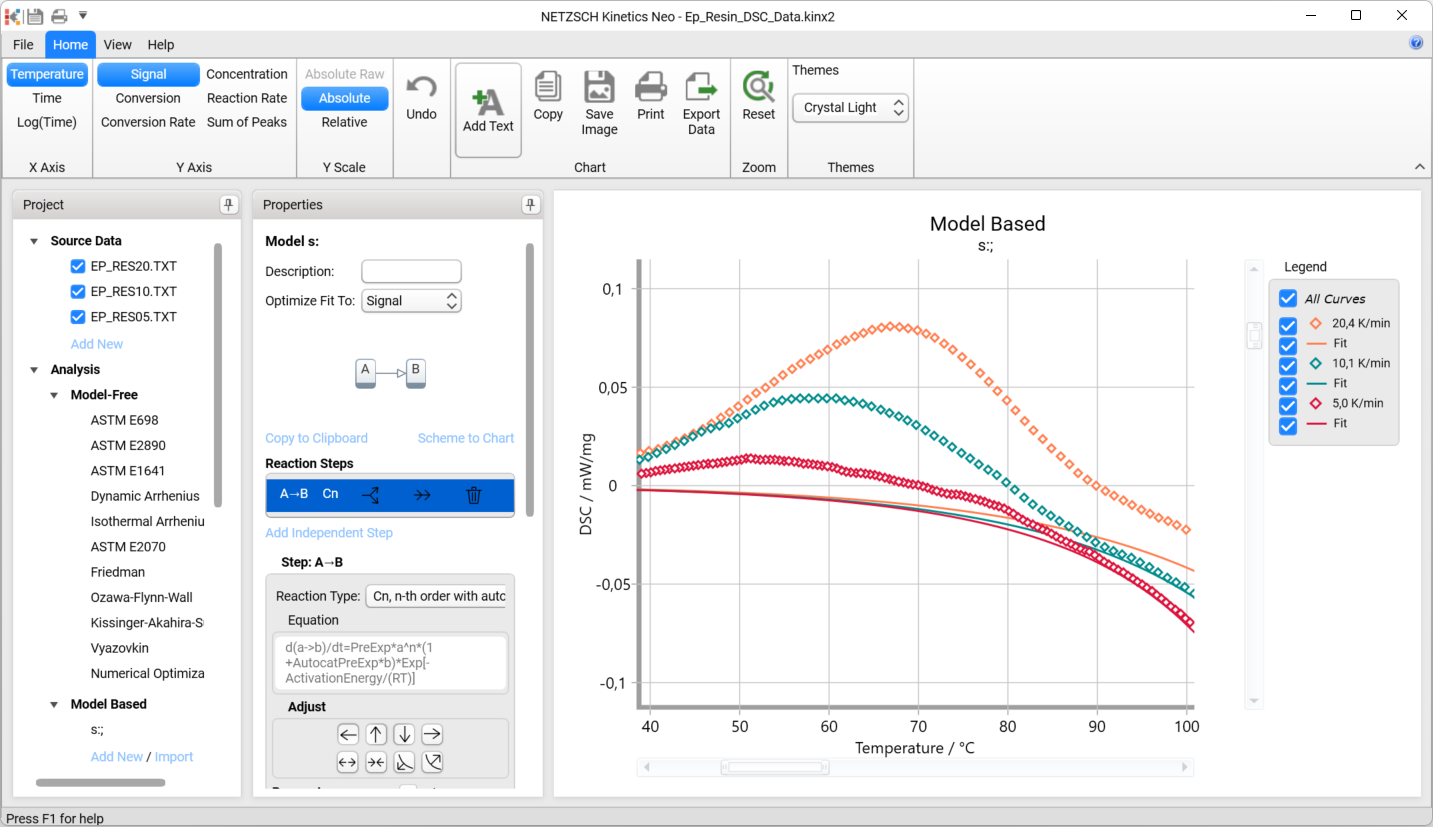Click the Export Data icon

click(701, 87)
